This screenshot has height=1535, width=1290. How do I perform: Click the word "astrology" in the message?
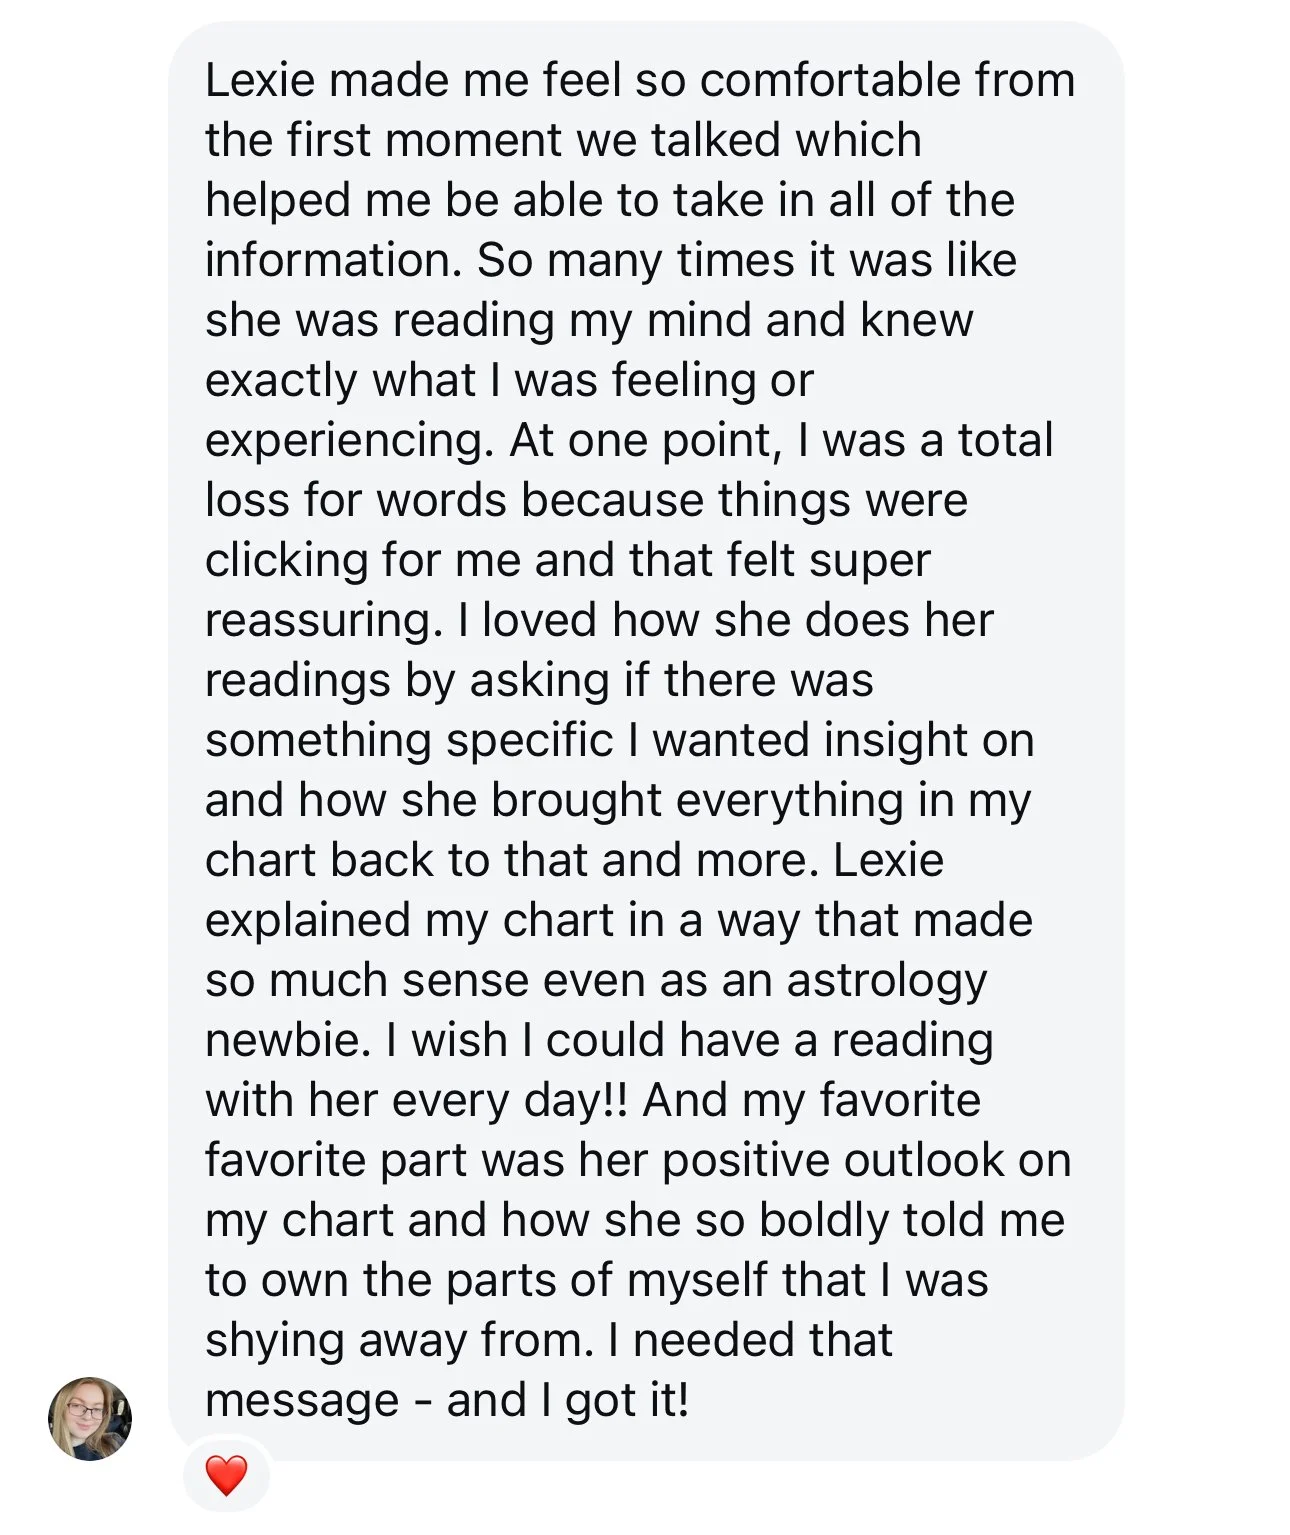click(887, 981)
